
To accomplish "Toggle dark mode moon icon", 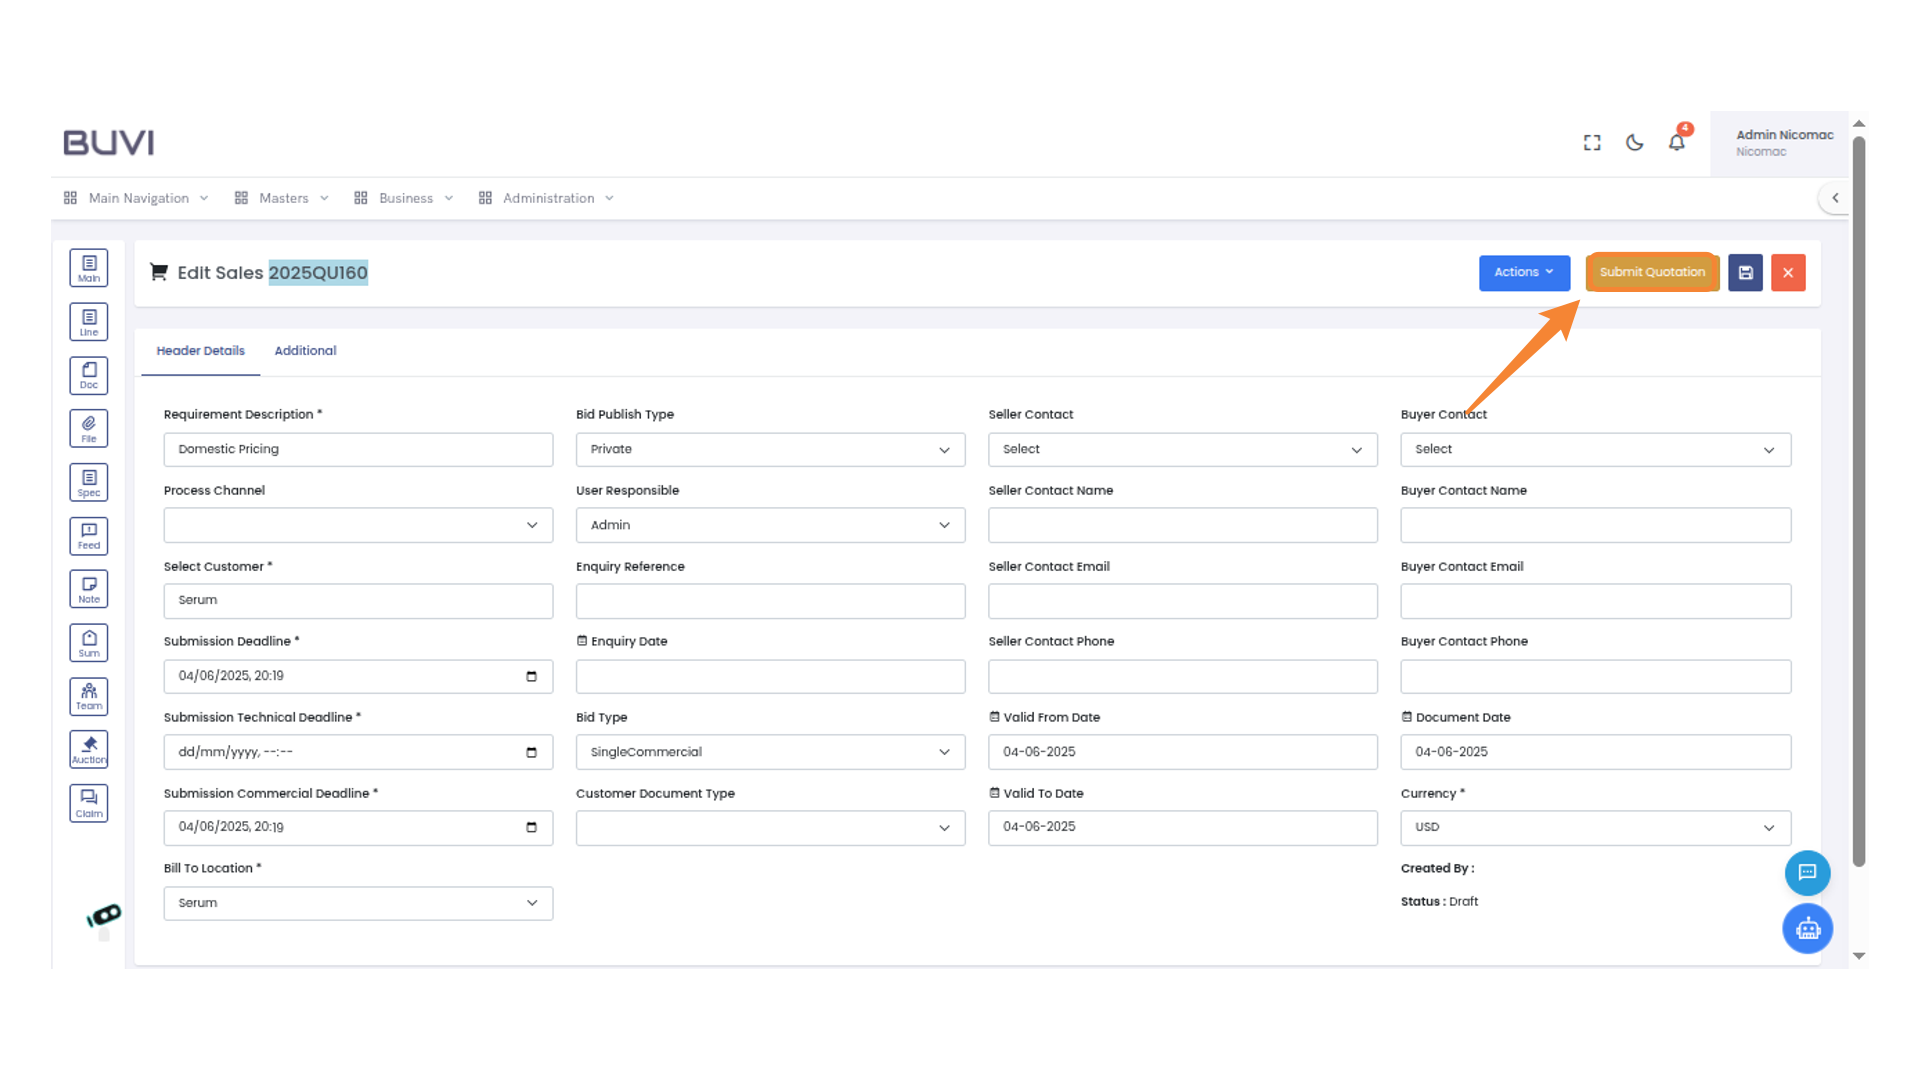I will [1634, 143].
